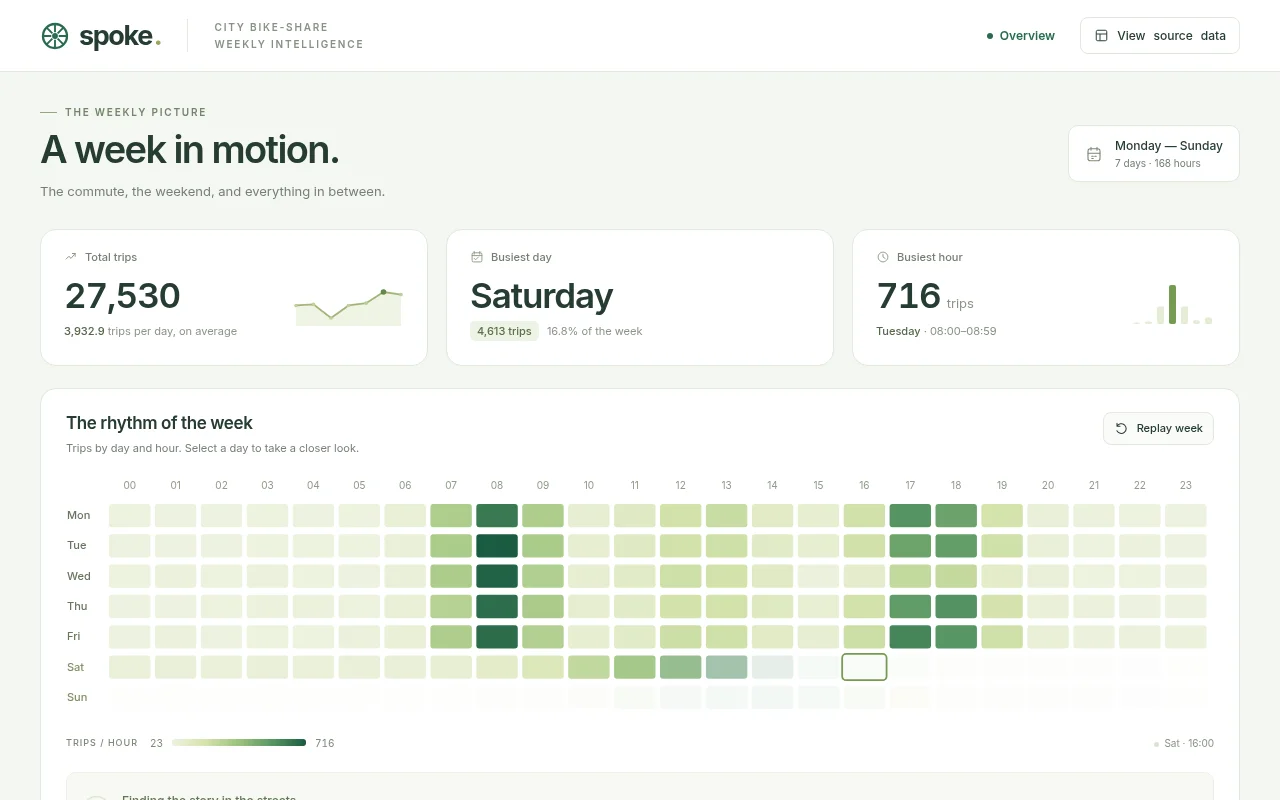Click the Saturday 13 hour heatmap cell
Image resolution: width=1280 pixels, height=800 pixels.
click(727, 667)
